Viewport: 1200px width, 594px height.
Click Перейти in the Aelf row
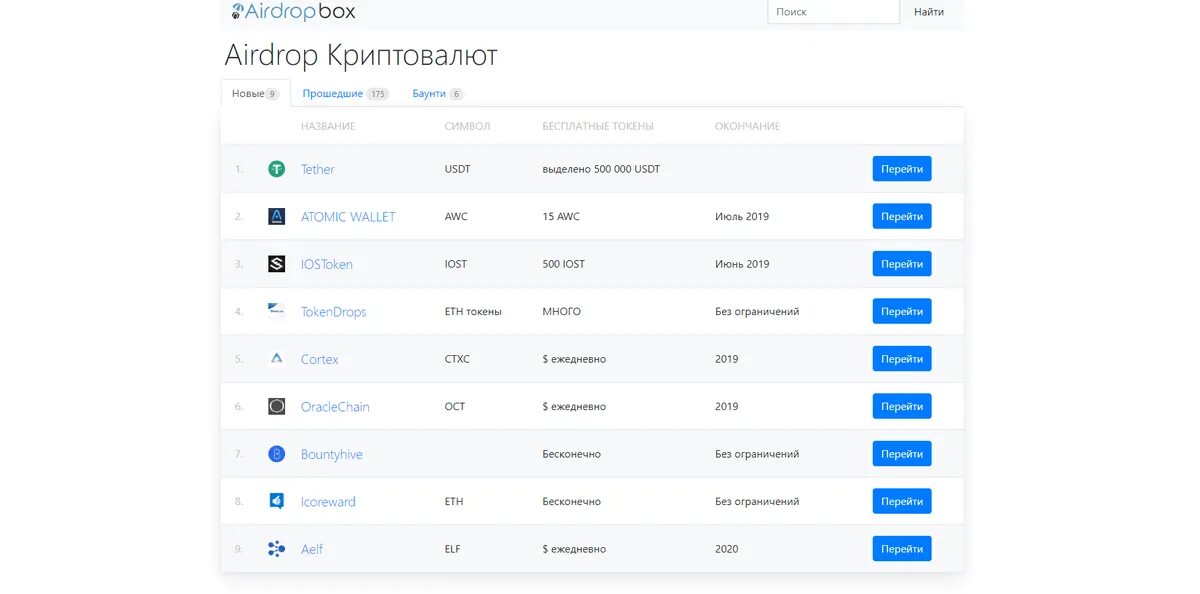(x=902, y=549)
